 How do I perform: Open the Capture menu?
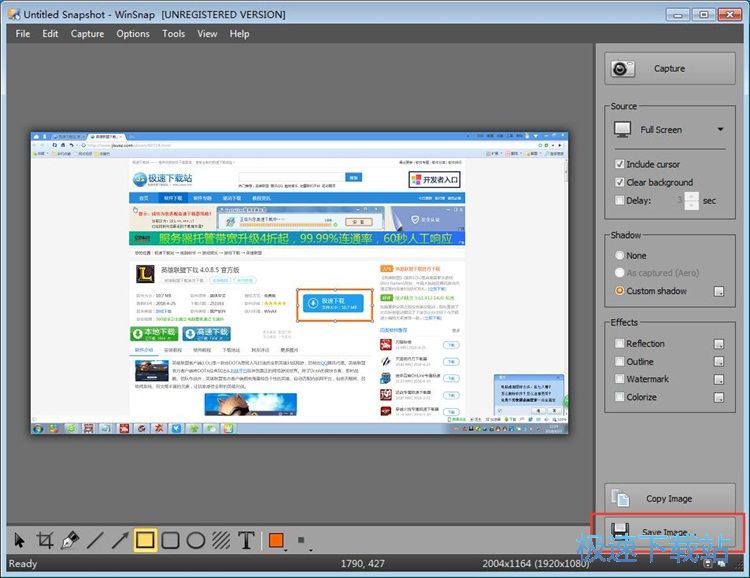pos(87,33)
